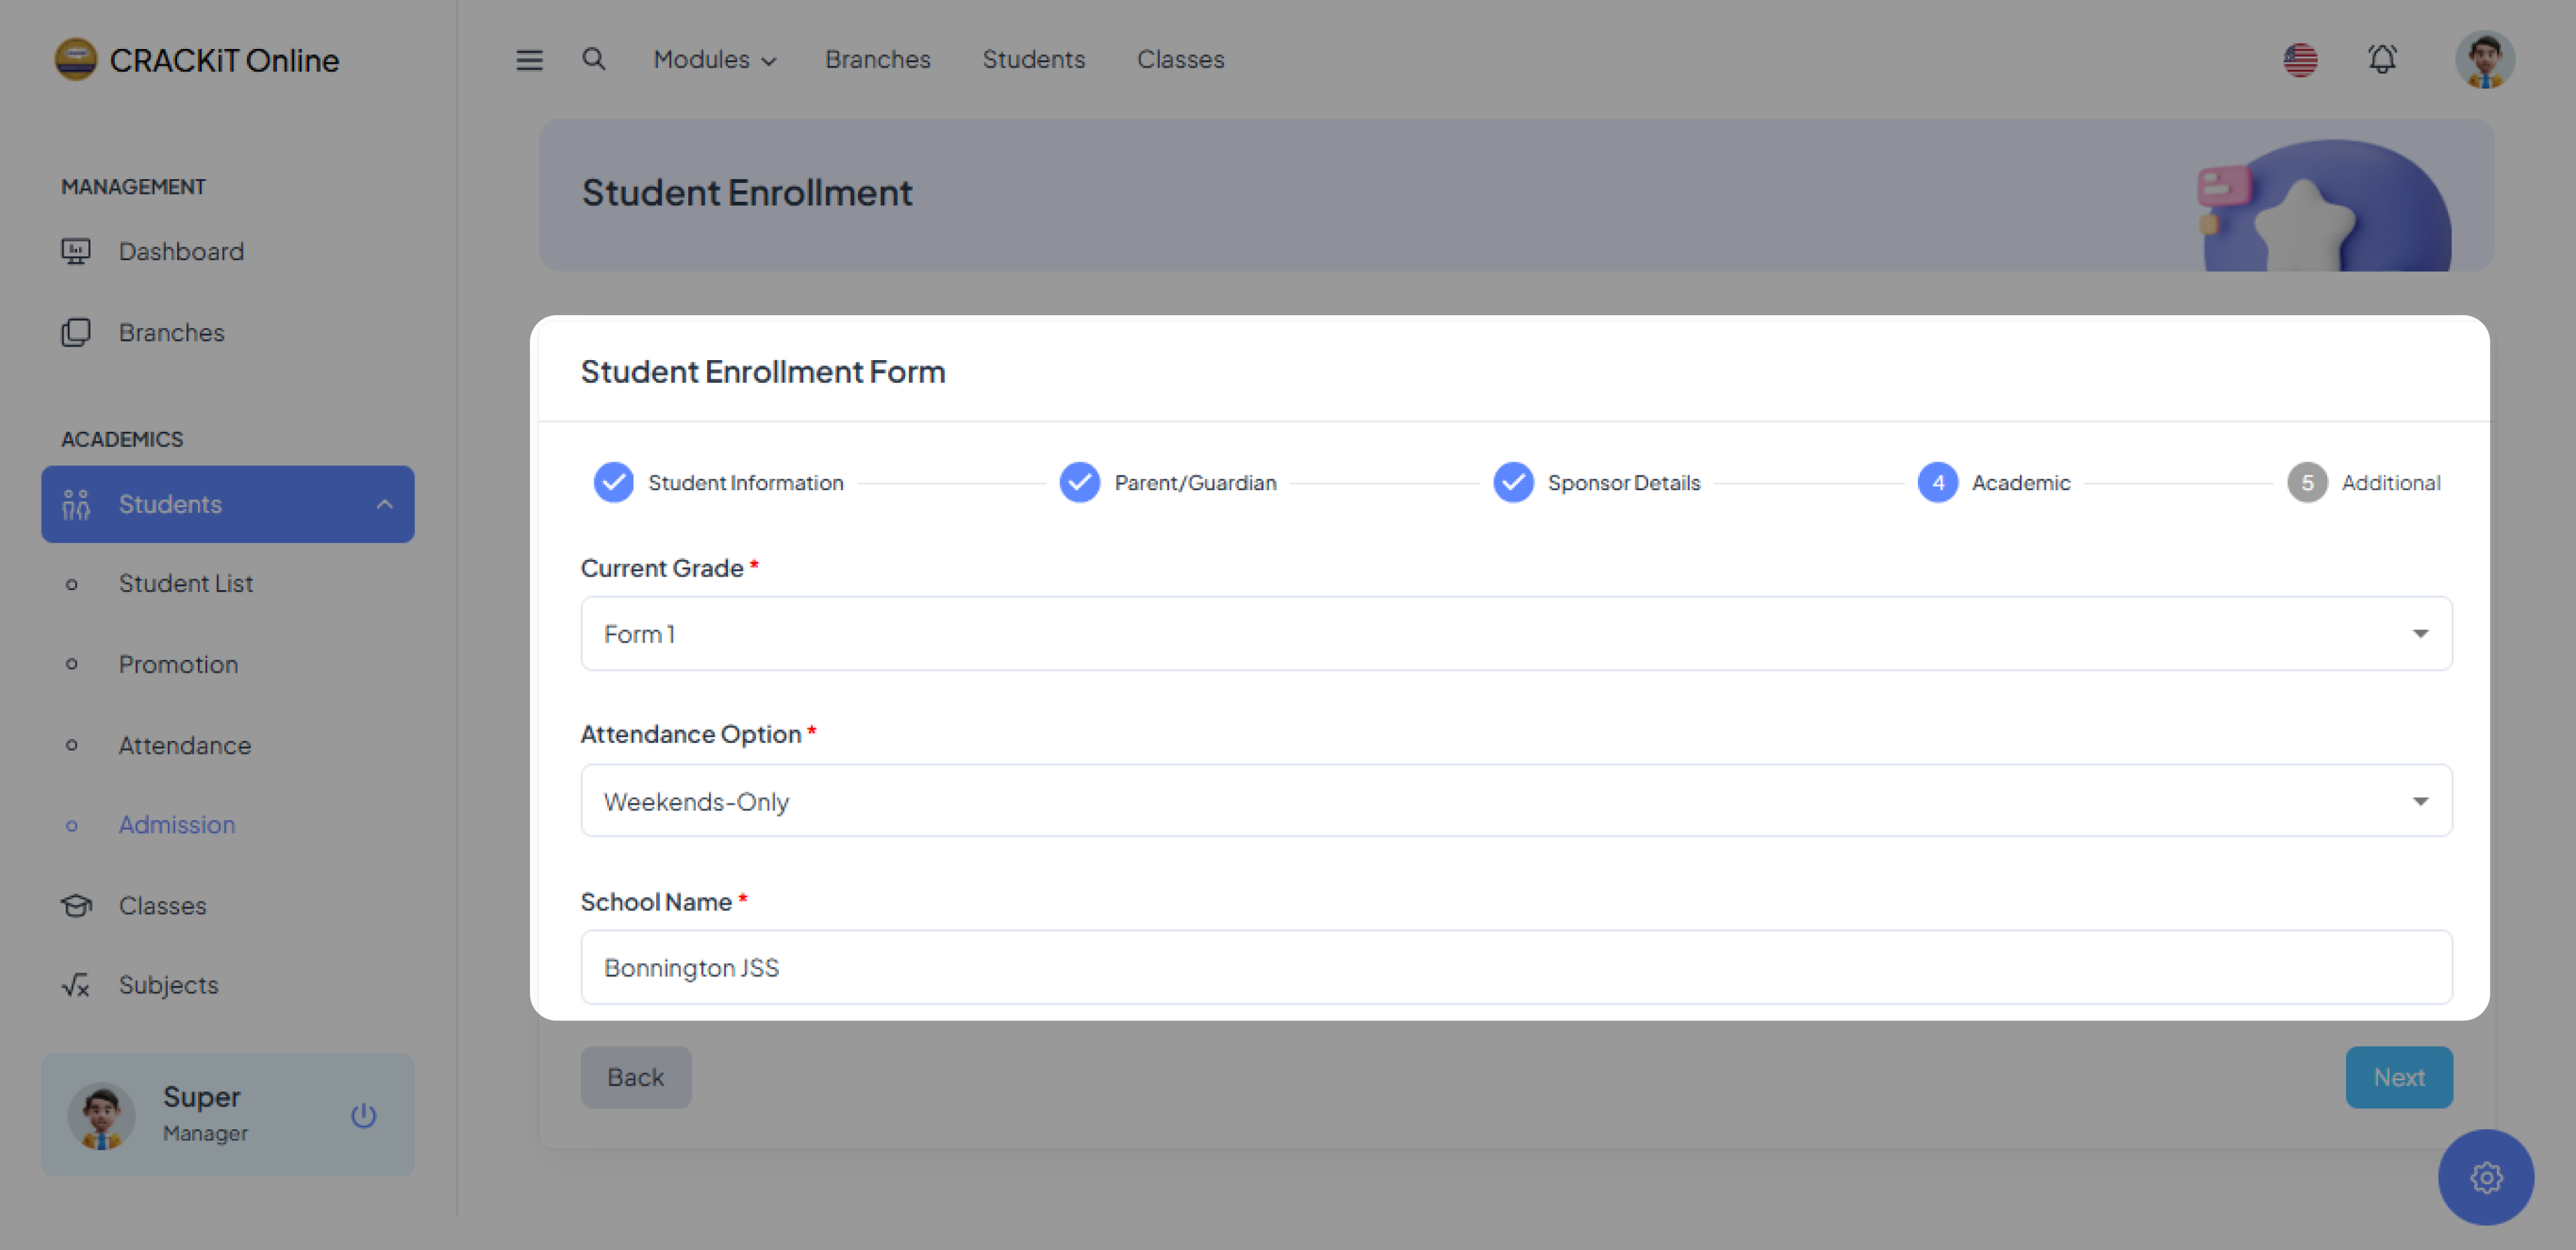
Task: Click the hamburger menu icon
Action: pos(529,60)
